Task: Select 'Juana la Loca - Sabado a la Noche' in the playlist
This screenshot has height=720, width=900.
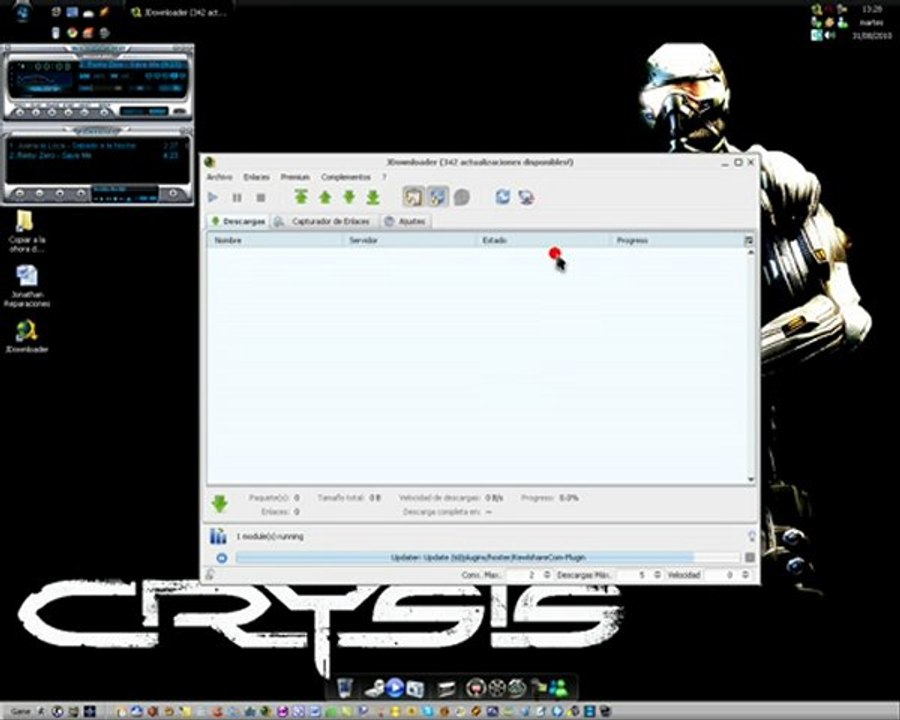Action: coord(94,146)
